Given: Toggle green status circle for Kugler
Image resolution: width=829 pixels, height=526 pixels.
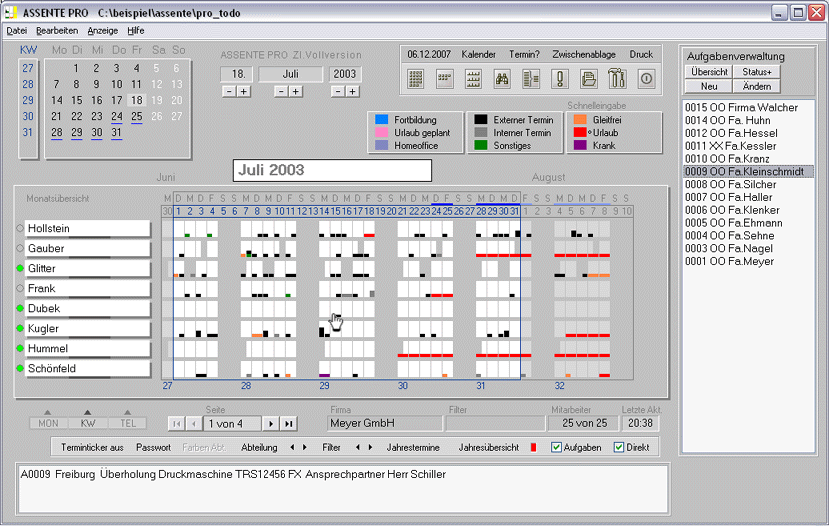Looking at the screenshot, I should coord(20,328).
